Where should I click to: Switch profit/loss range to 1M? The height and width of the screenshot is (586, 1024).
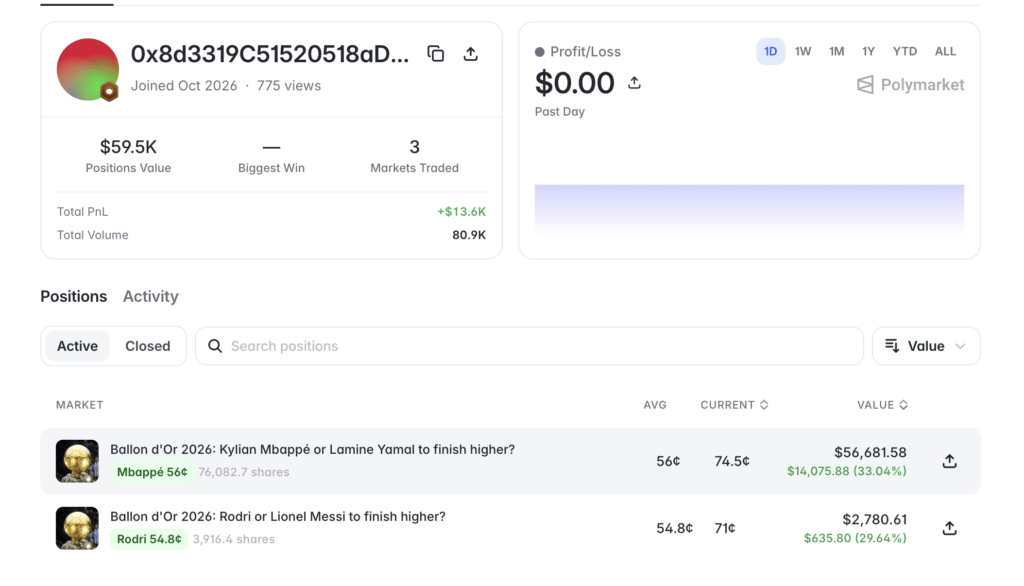[837, 52]
